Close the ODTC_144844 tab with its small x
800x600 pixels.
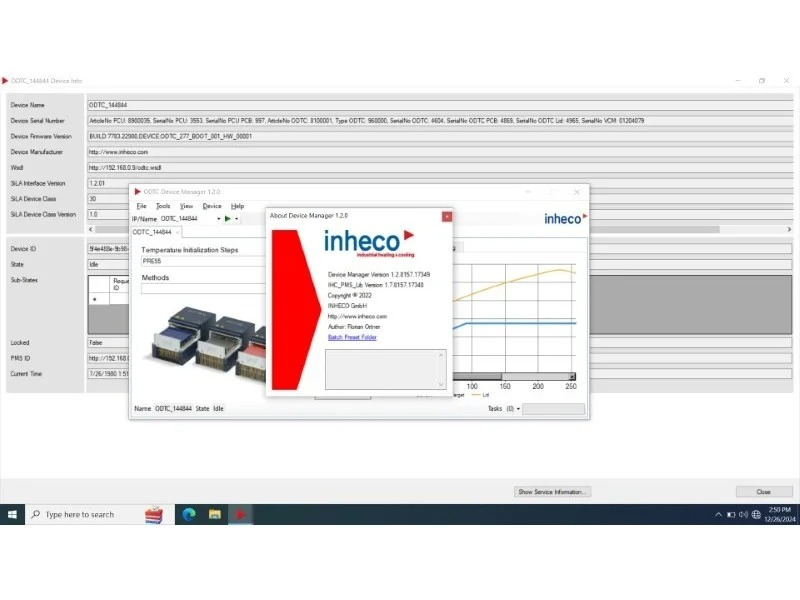178,232
